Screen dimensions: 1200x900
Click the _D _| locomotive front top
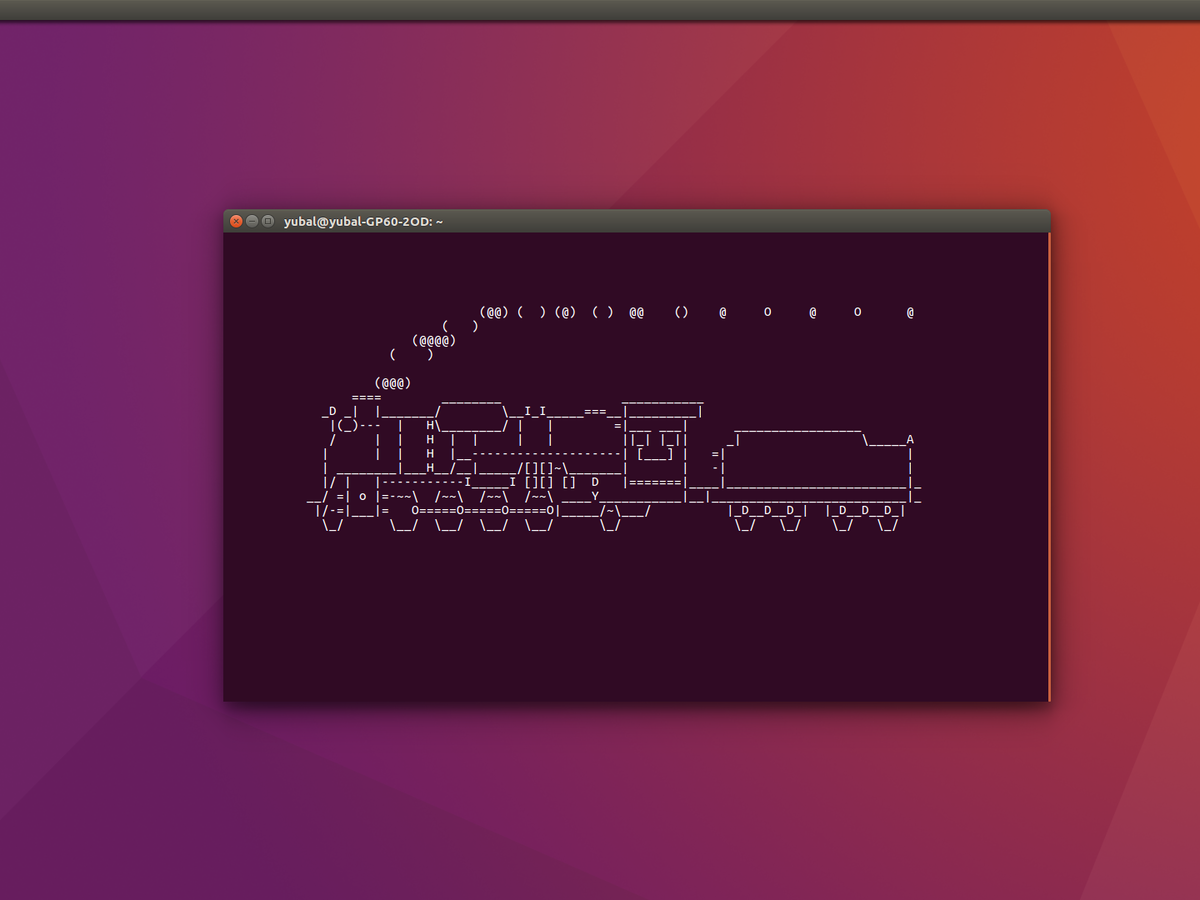coord(340,411)
